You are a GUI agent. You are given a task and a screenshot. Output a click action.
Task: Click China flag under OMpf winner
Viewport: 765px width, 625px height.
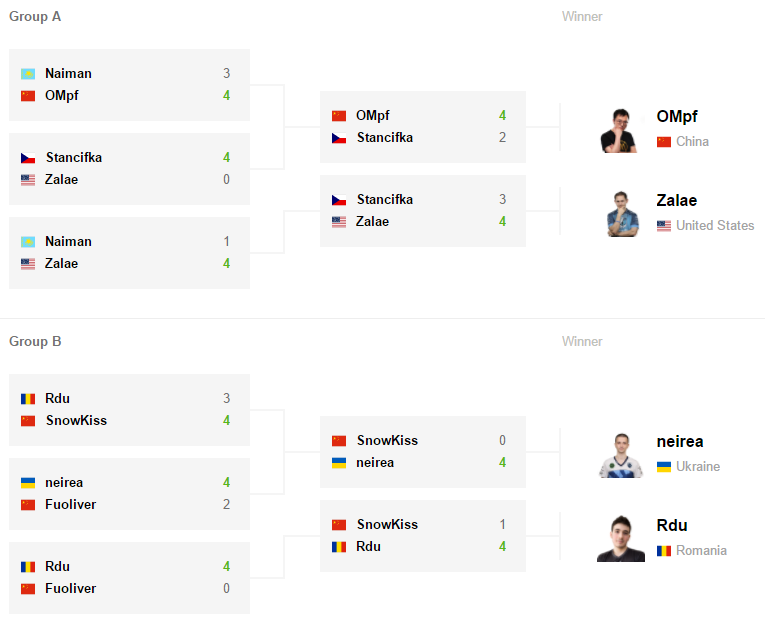(664, 142)
